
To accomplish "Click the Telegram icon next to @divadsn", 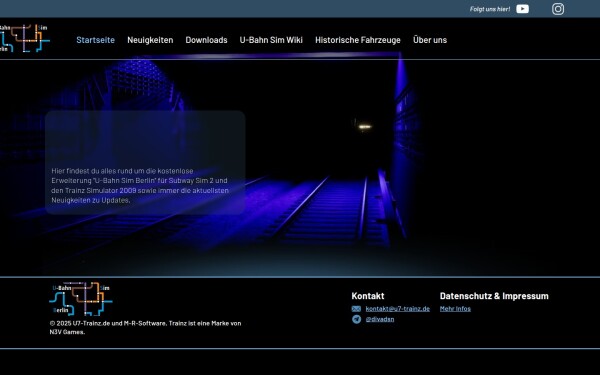I will (x=356, y=319).
